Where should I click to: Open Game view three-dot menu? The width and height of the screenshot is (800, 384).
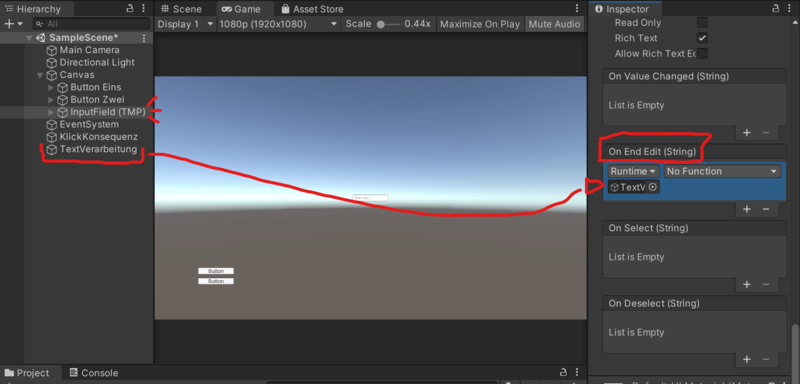[x=577, y=9]
